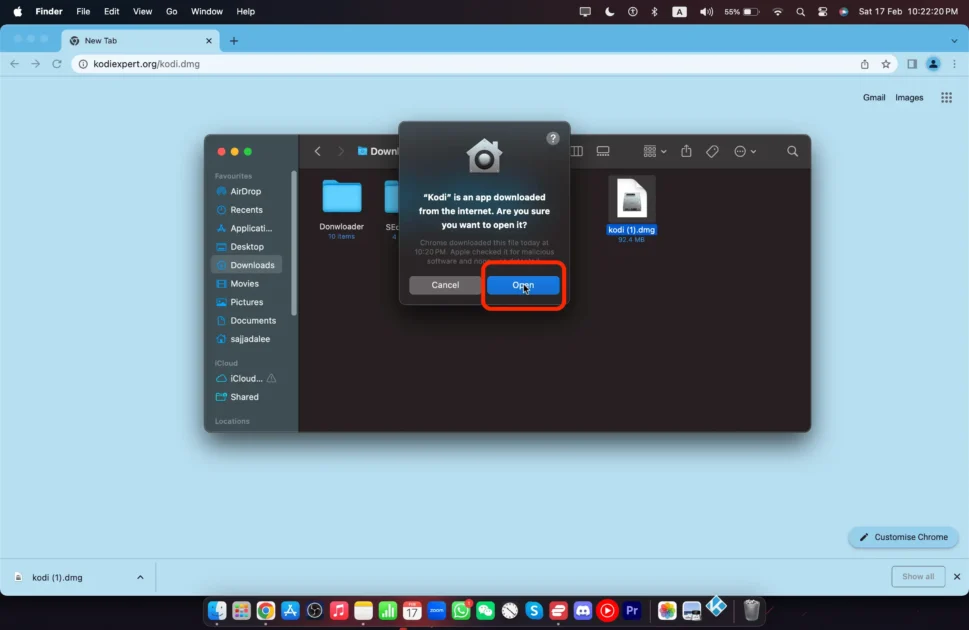Open the Google apps grid icon
The height and width of the screenshot is (630, 969).
point(946,97)
